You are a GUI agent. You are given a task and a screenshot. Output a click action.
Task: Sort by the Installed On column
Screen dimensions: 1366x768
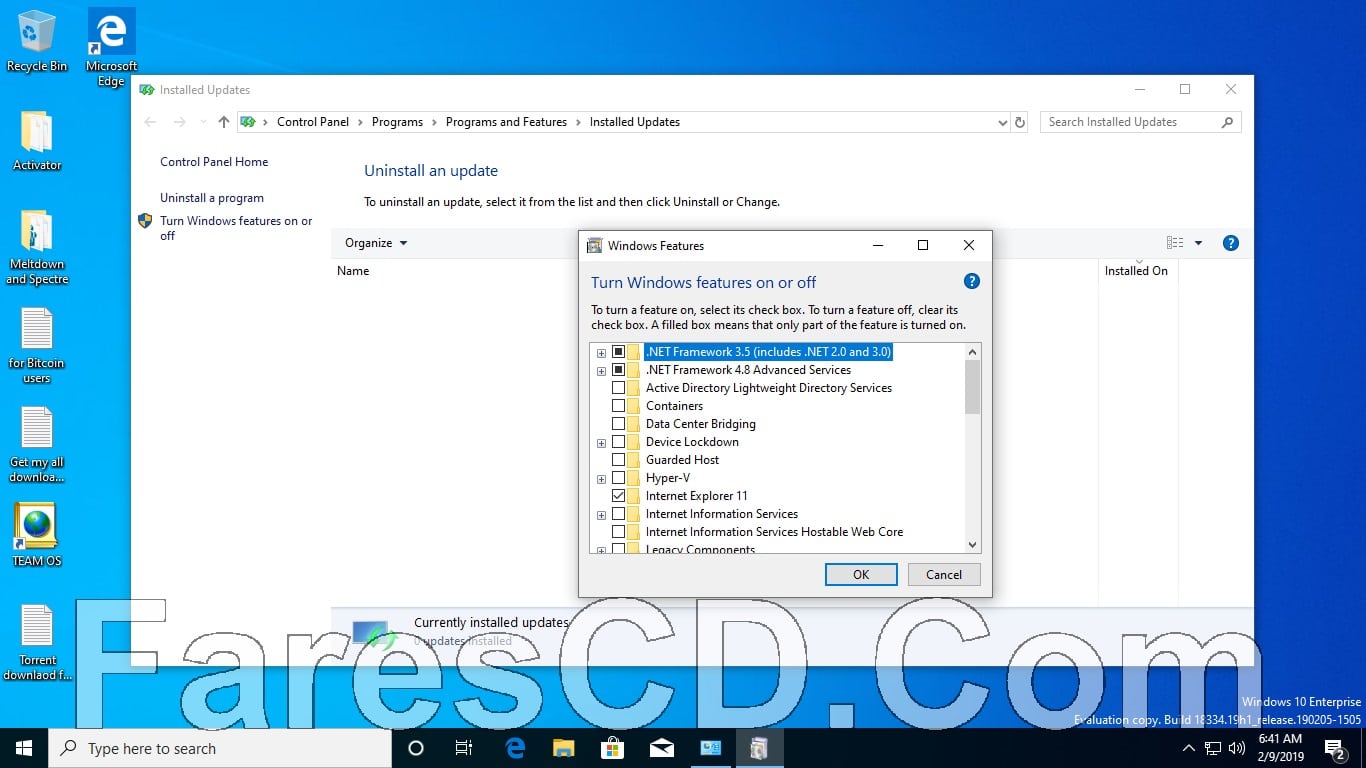[x=1137, y=271]
